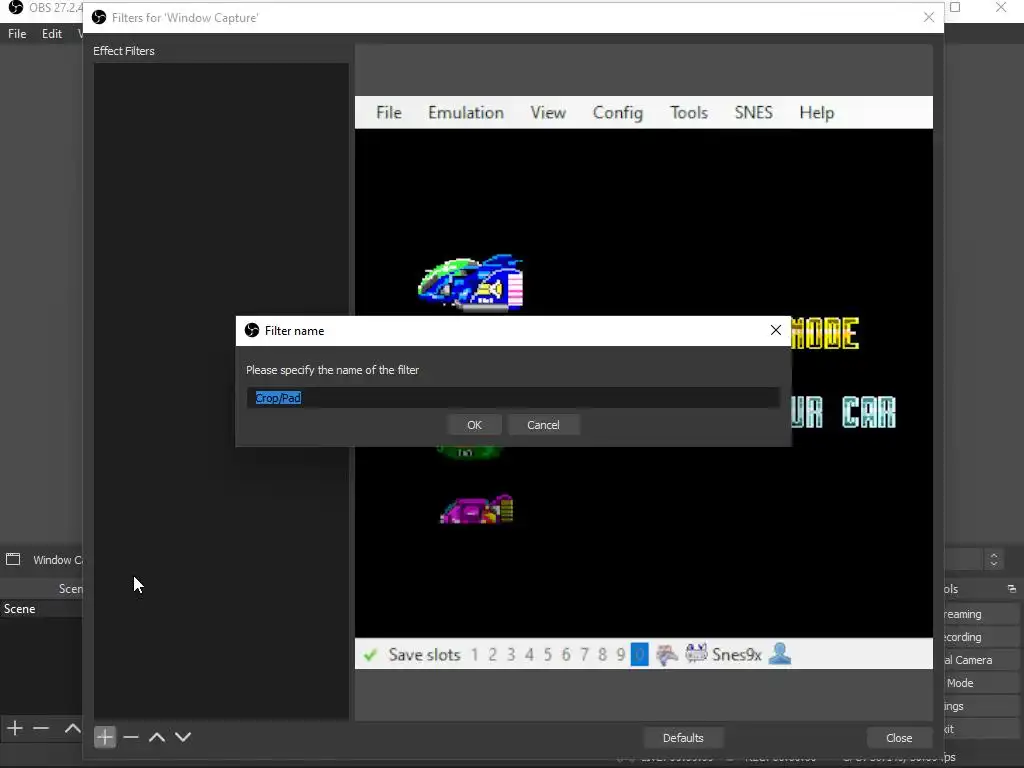This screenshot has height=768, width=1024.
Task: Click the dock pop-out icon on the Controls panel
Action: coord(1012,588)
